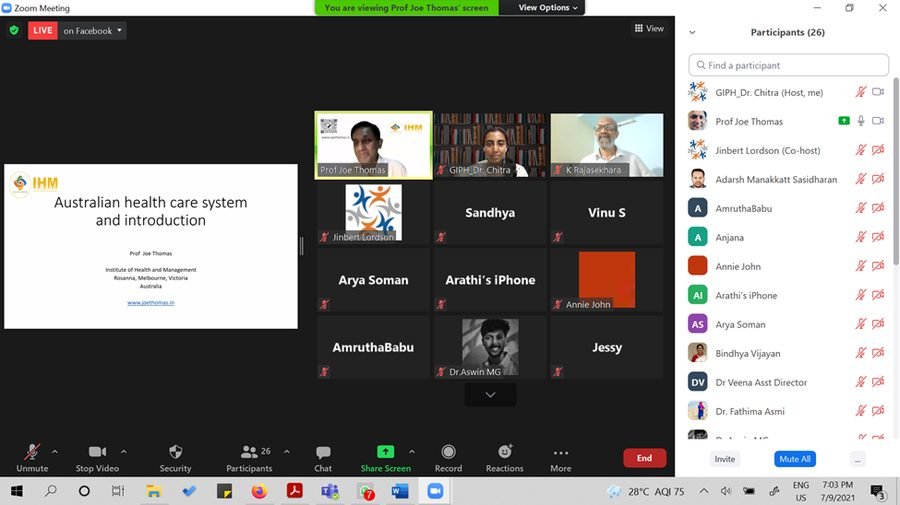Open Firefox from taskbar
The image size is (900, 505).
point(259,491)
